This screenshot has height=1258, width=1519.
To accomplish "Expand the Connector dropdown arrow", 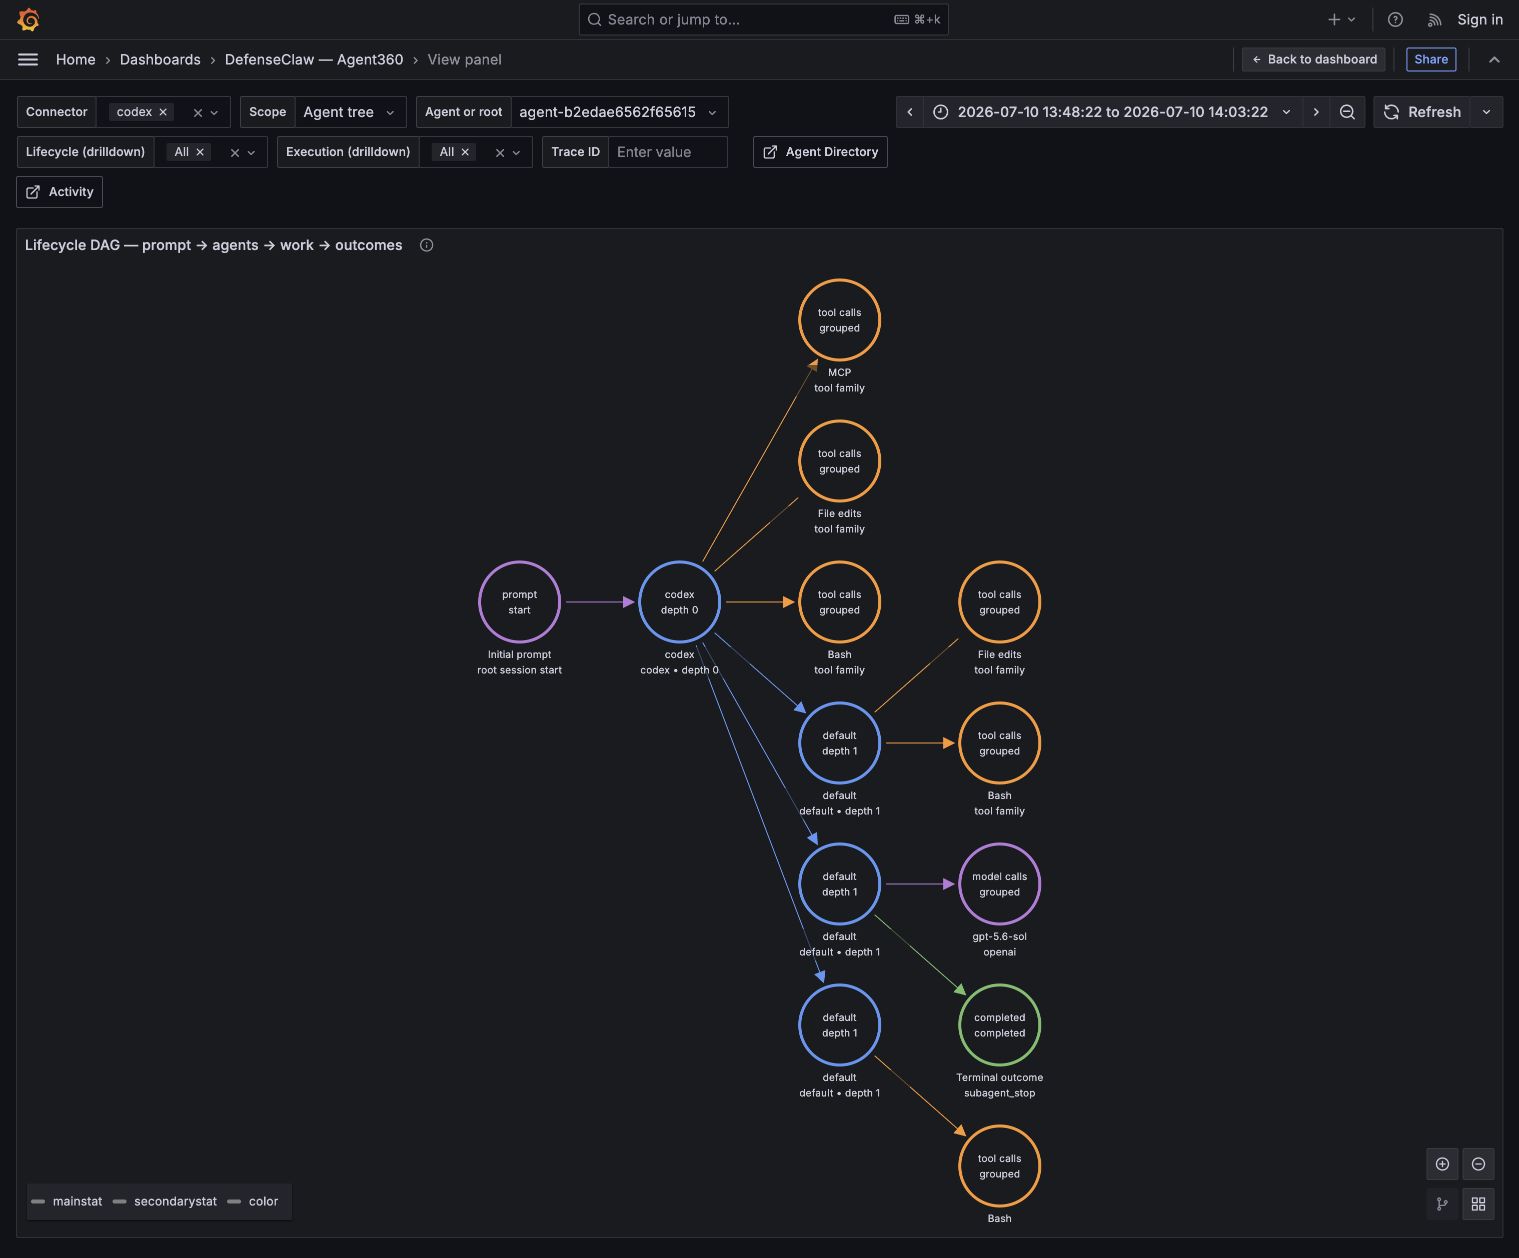I will click(x=214, y=112).
